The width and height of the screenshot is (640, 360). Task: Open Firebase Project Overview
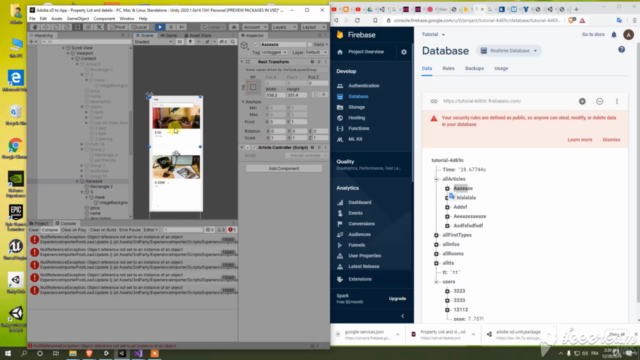pyautogui.click(x=366, y=52)
